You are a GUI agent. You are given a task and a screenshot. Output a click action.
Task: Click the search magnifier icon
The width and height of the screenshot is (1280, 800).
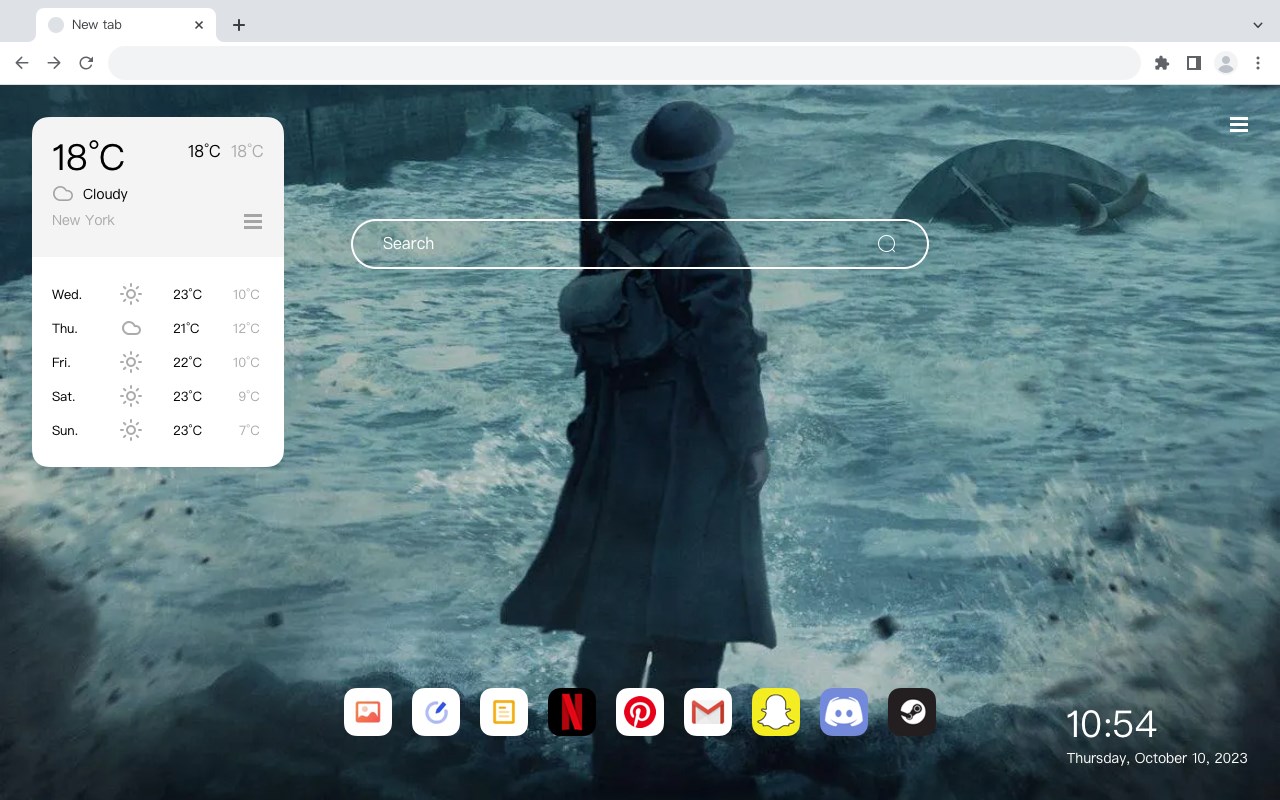887,244
